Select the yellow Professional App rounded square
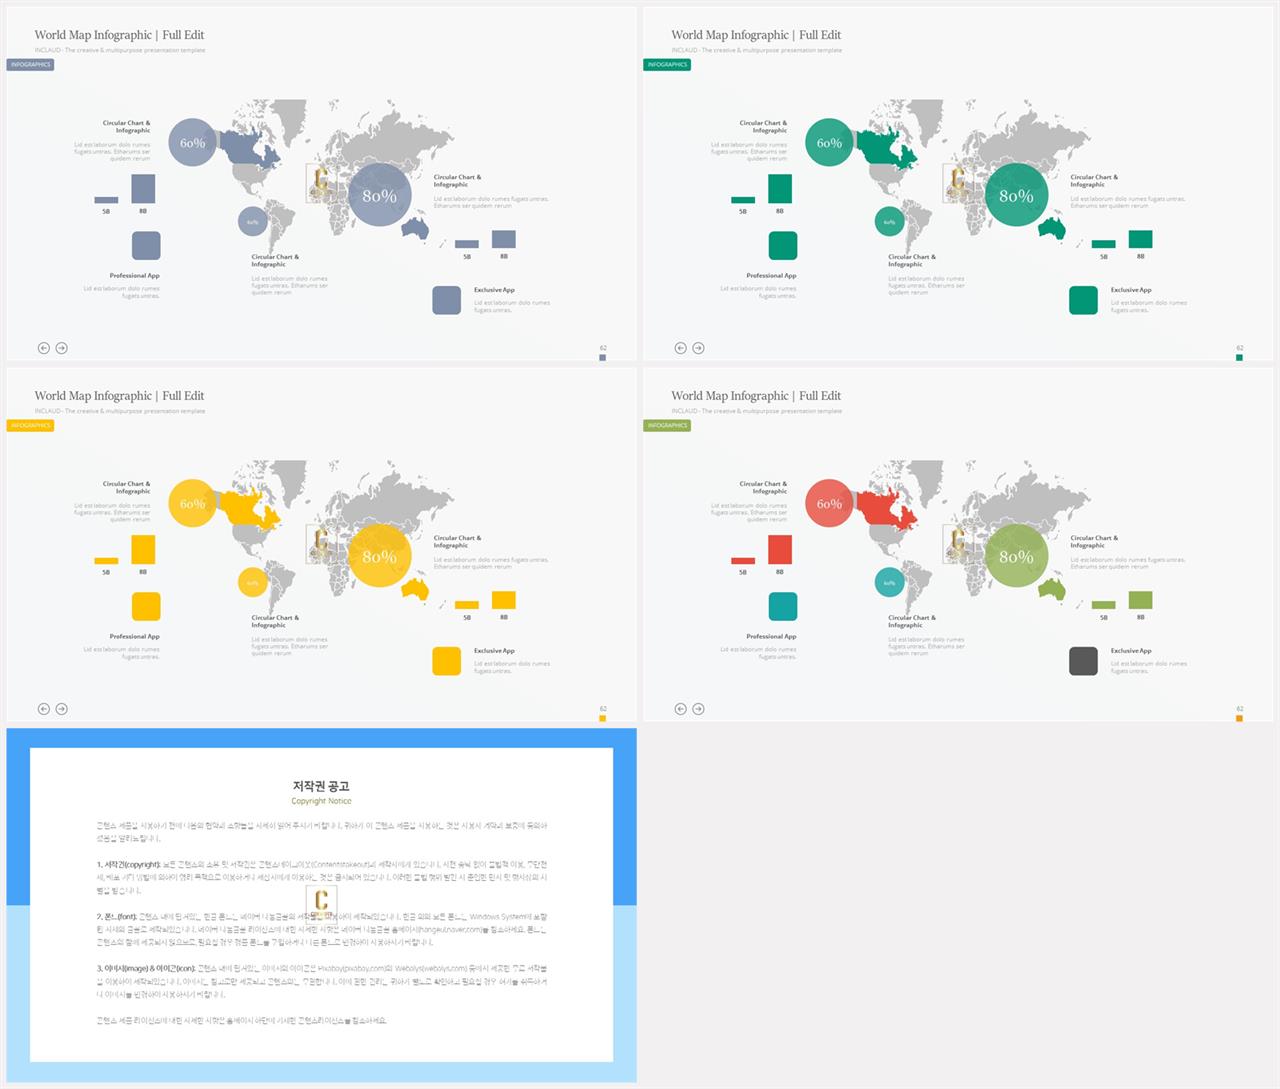1280x1089 pixels. (146, 607)
